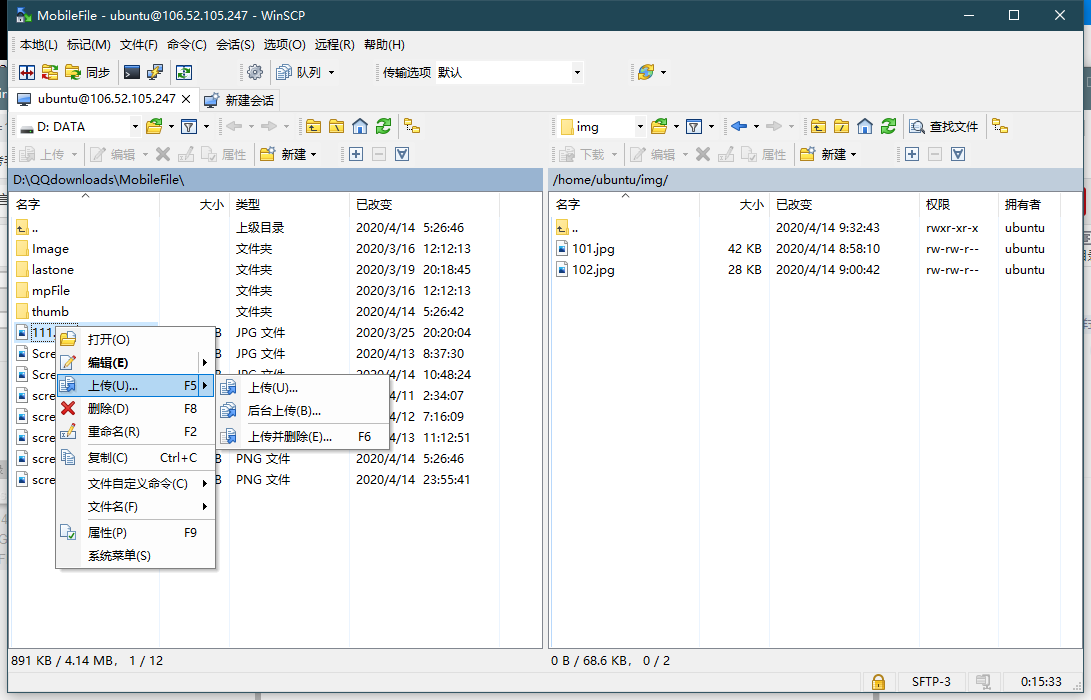Go to remote parent directory icon
Screen dimensions: 1091x700
point(818,127)
